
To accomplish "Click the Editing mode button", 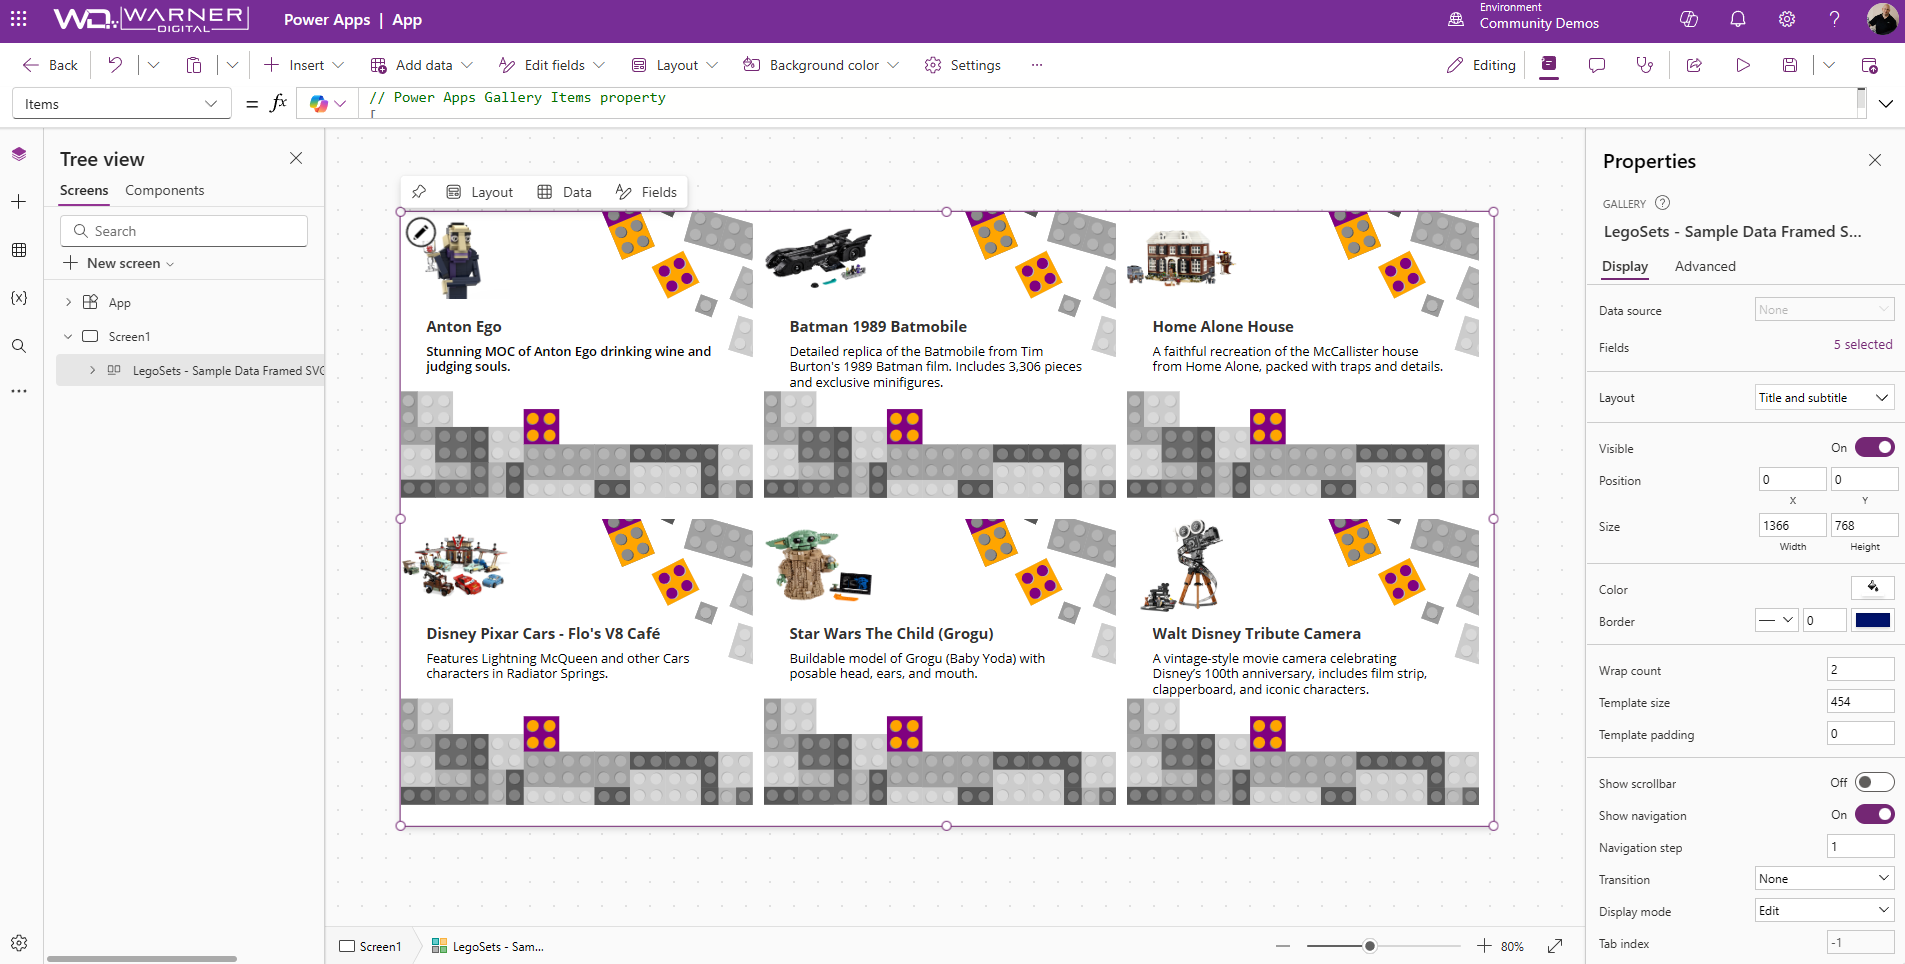I will 1482,65.
